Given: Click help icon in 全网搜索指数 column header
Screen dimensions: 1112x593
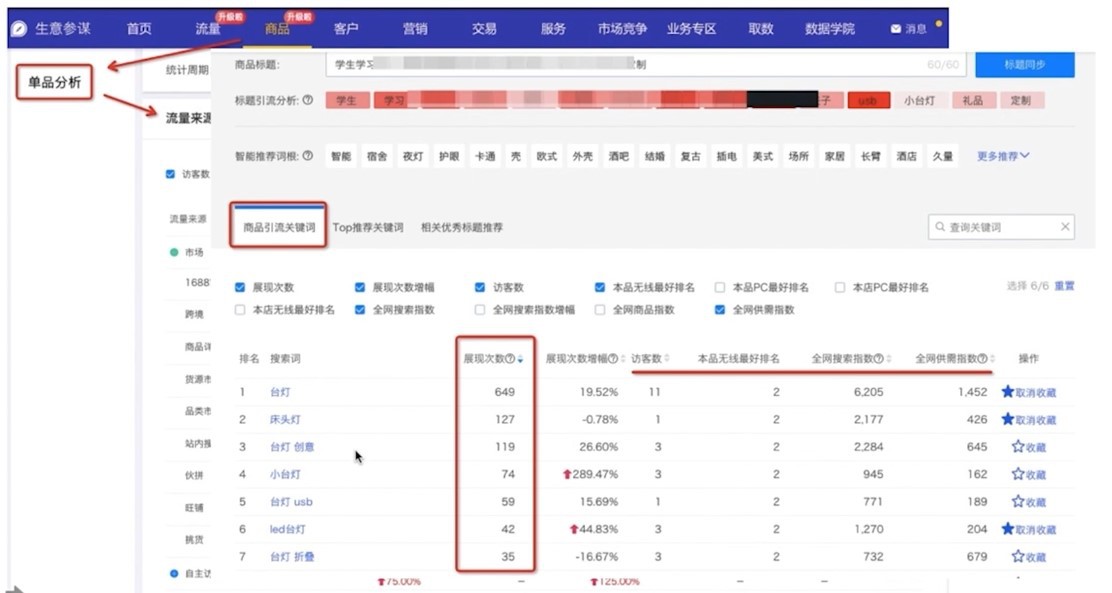Looking at the screenshot, I should pyautogui.click(x=879, y=359).
